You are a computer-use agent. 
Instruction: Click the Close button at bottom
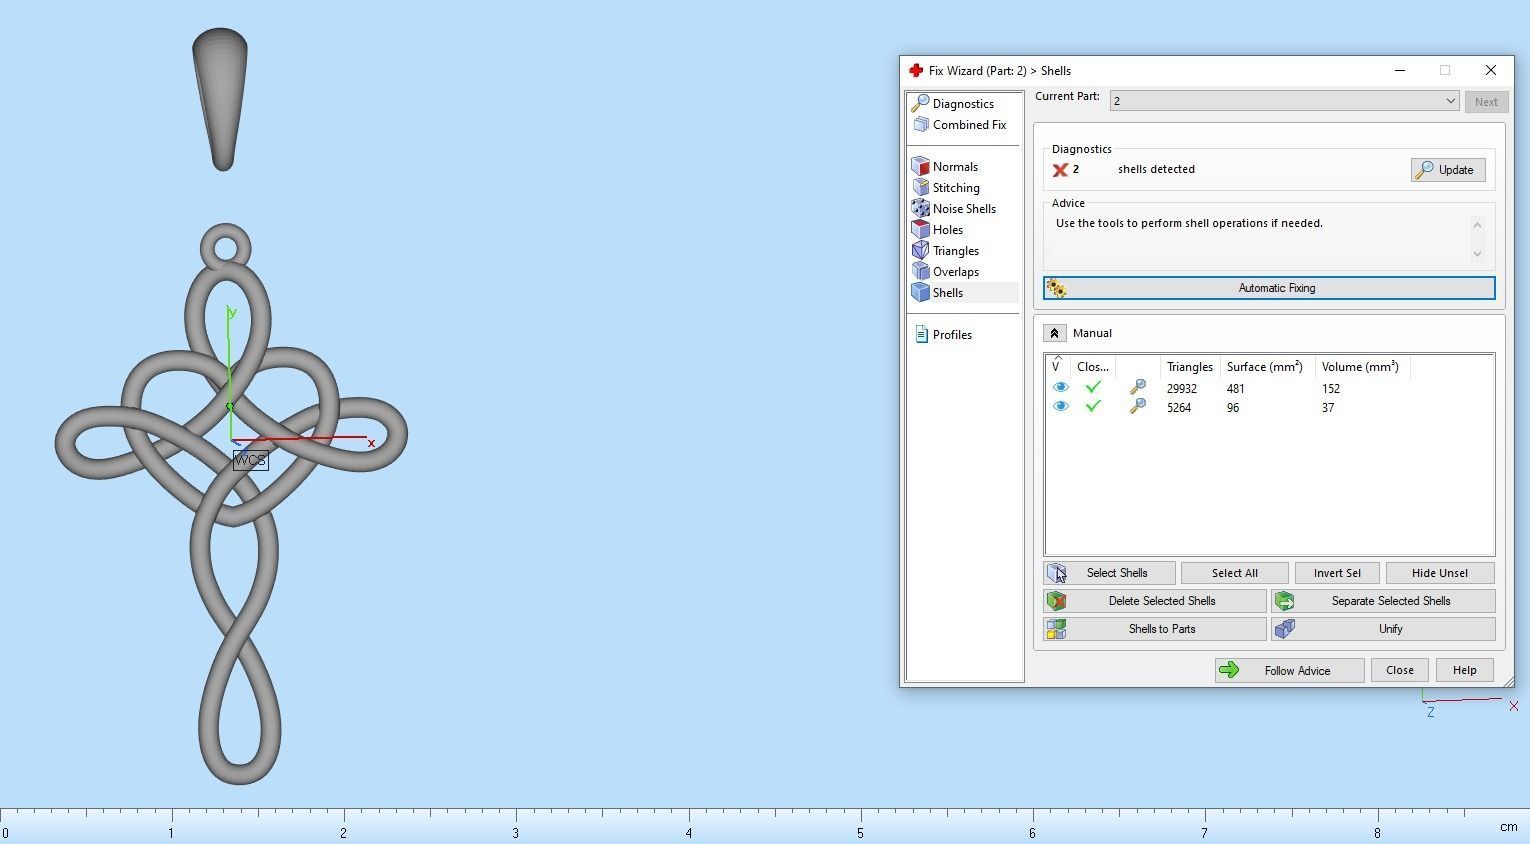1399,671
